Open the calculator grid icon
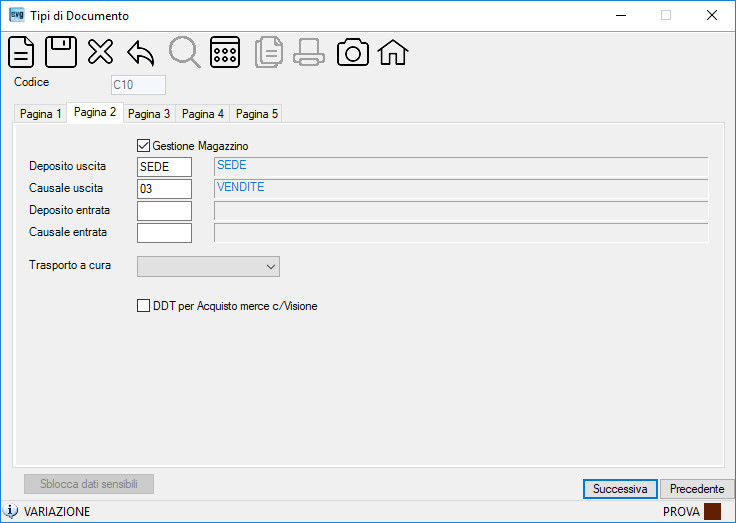The width and height of the screenshot is (736, 523). tap(225, 52)
